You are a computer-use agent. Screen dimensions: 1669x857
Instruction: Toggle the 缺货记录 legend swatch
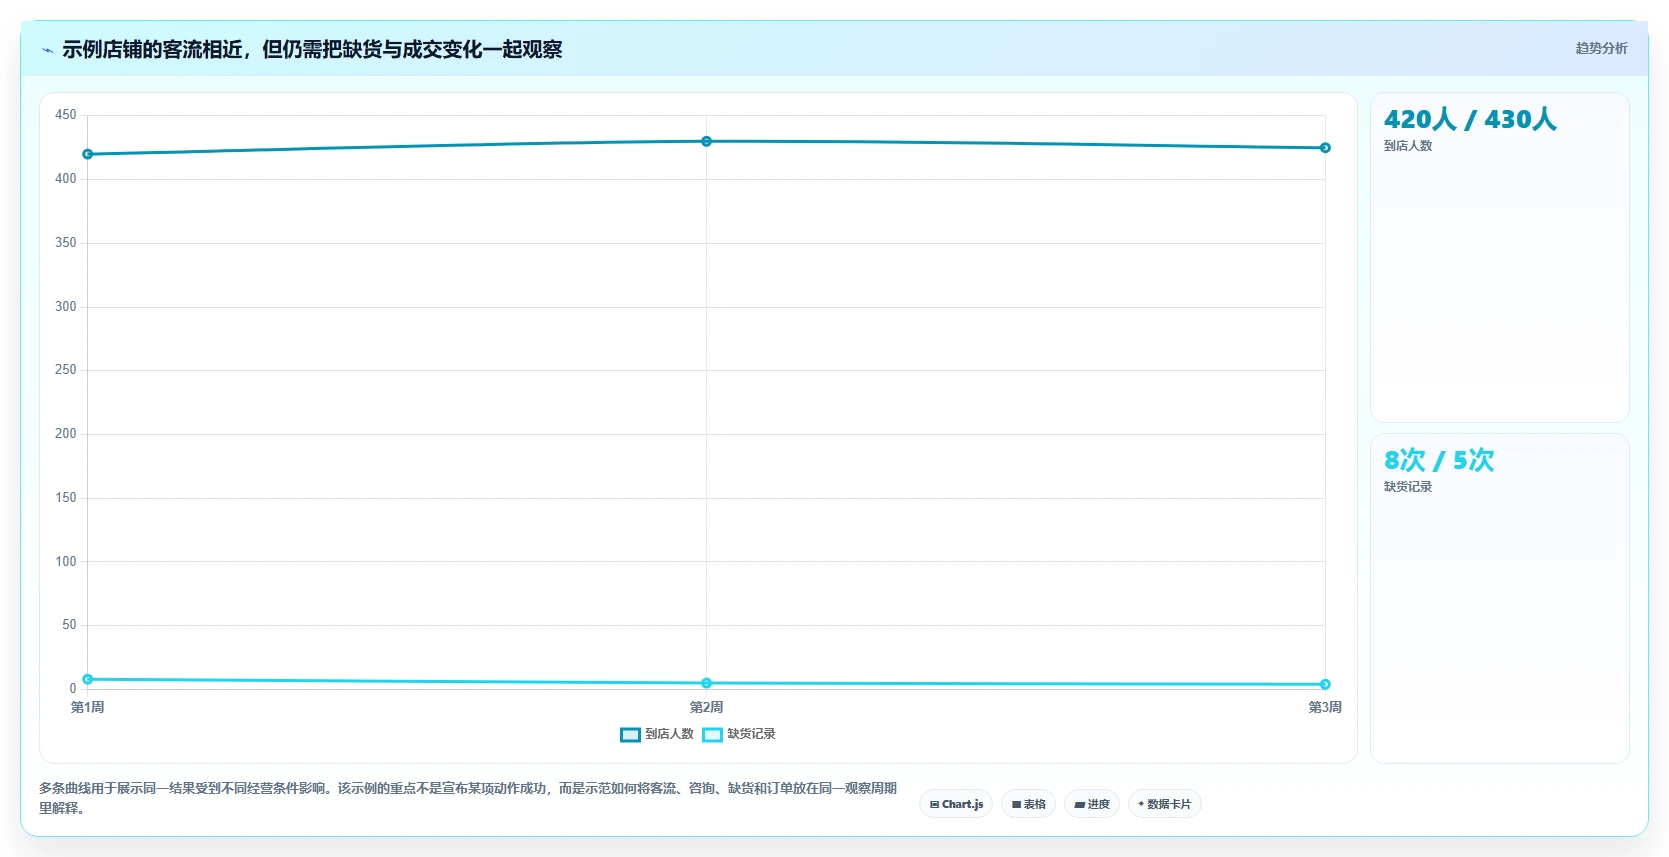(x=712, y=735)
